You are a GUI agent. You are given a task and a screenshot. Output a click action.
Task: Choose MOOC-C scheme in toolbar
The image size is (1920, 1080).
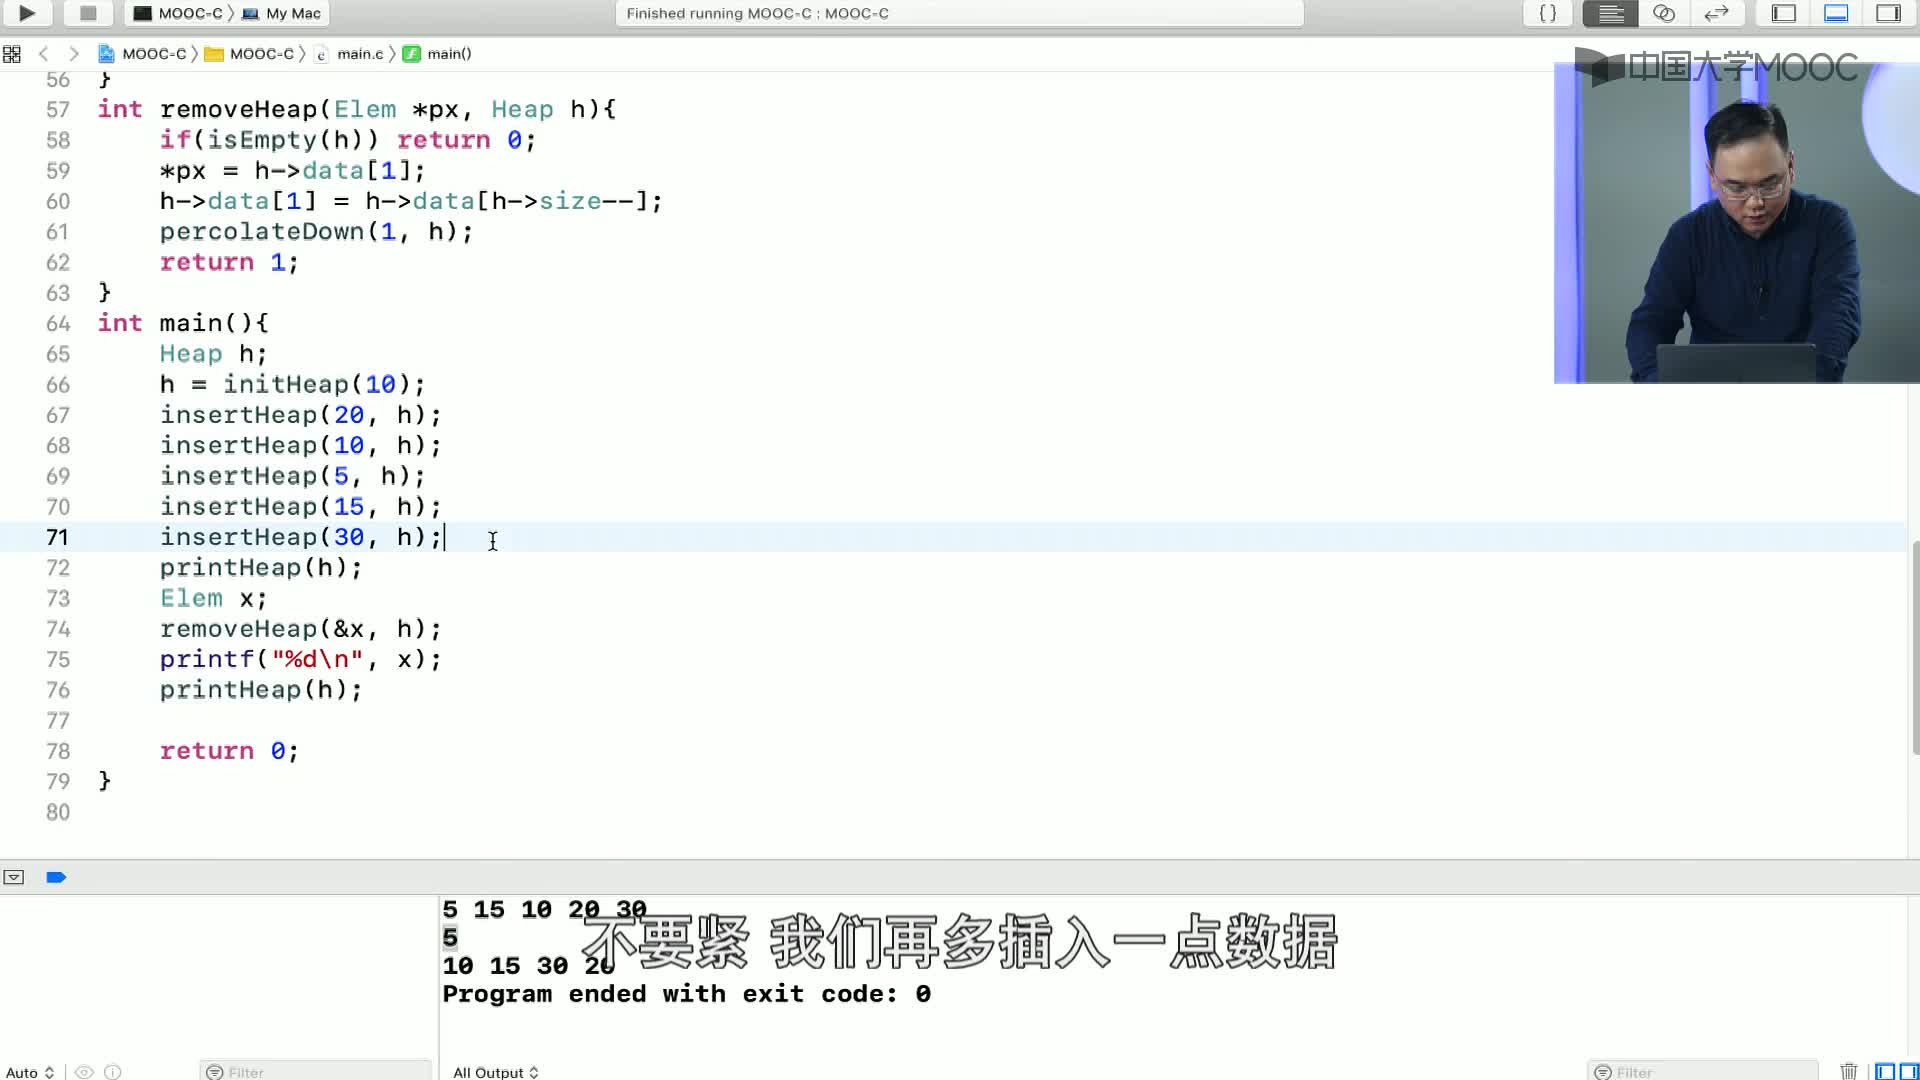pyautogui.click(x=178, y=13)
